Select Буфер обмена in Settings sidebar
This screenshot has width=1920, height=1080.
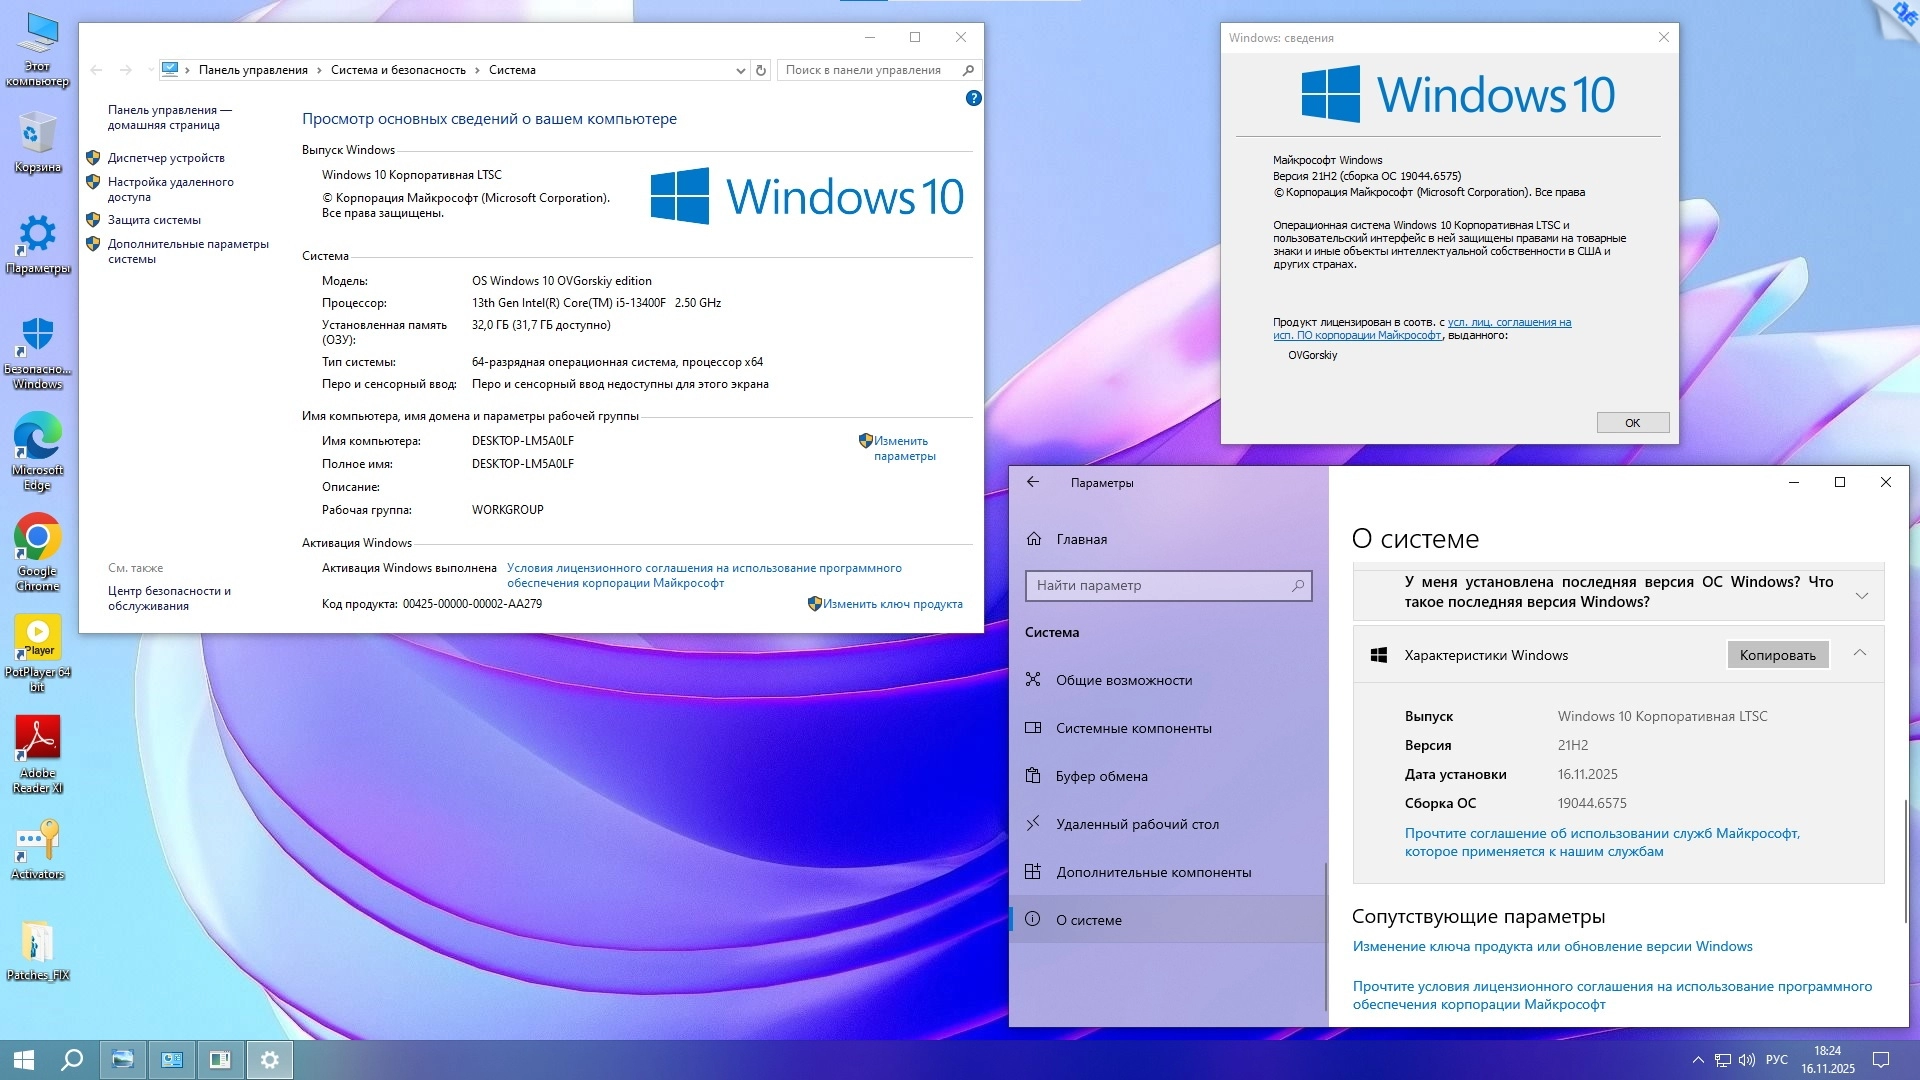pyautogui.click(x=1101, y=776)
